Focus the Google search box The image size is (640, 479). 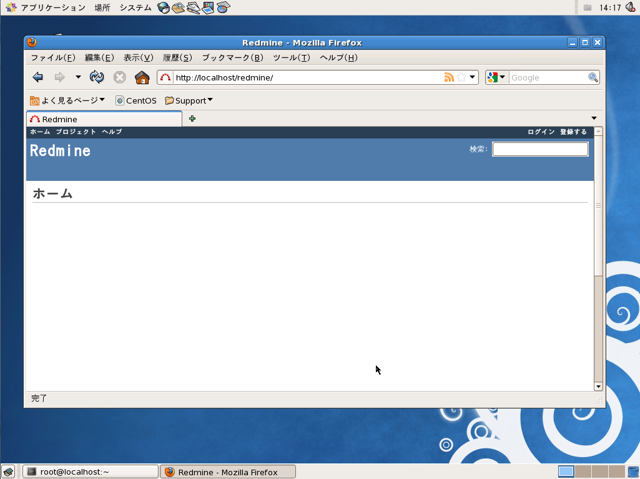click(x=548, y=78)
